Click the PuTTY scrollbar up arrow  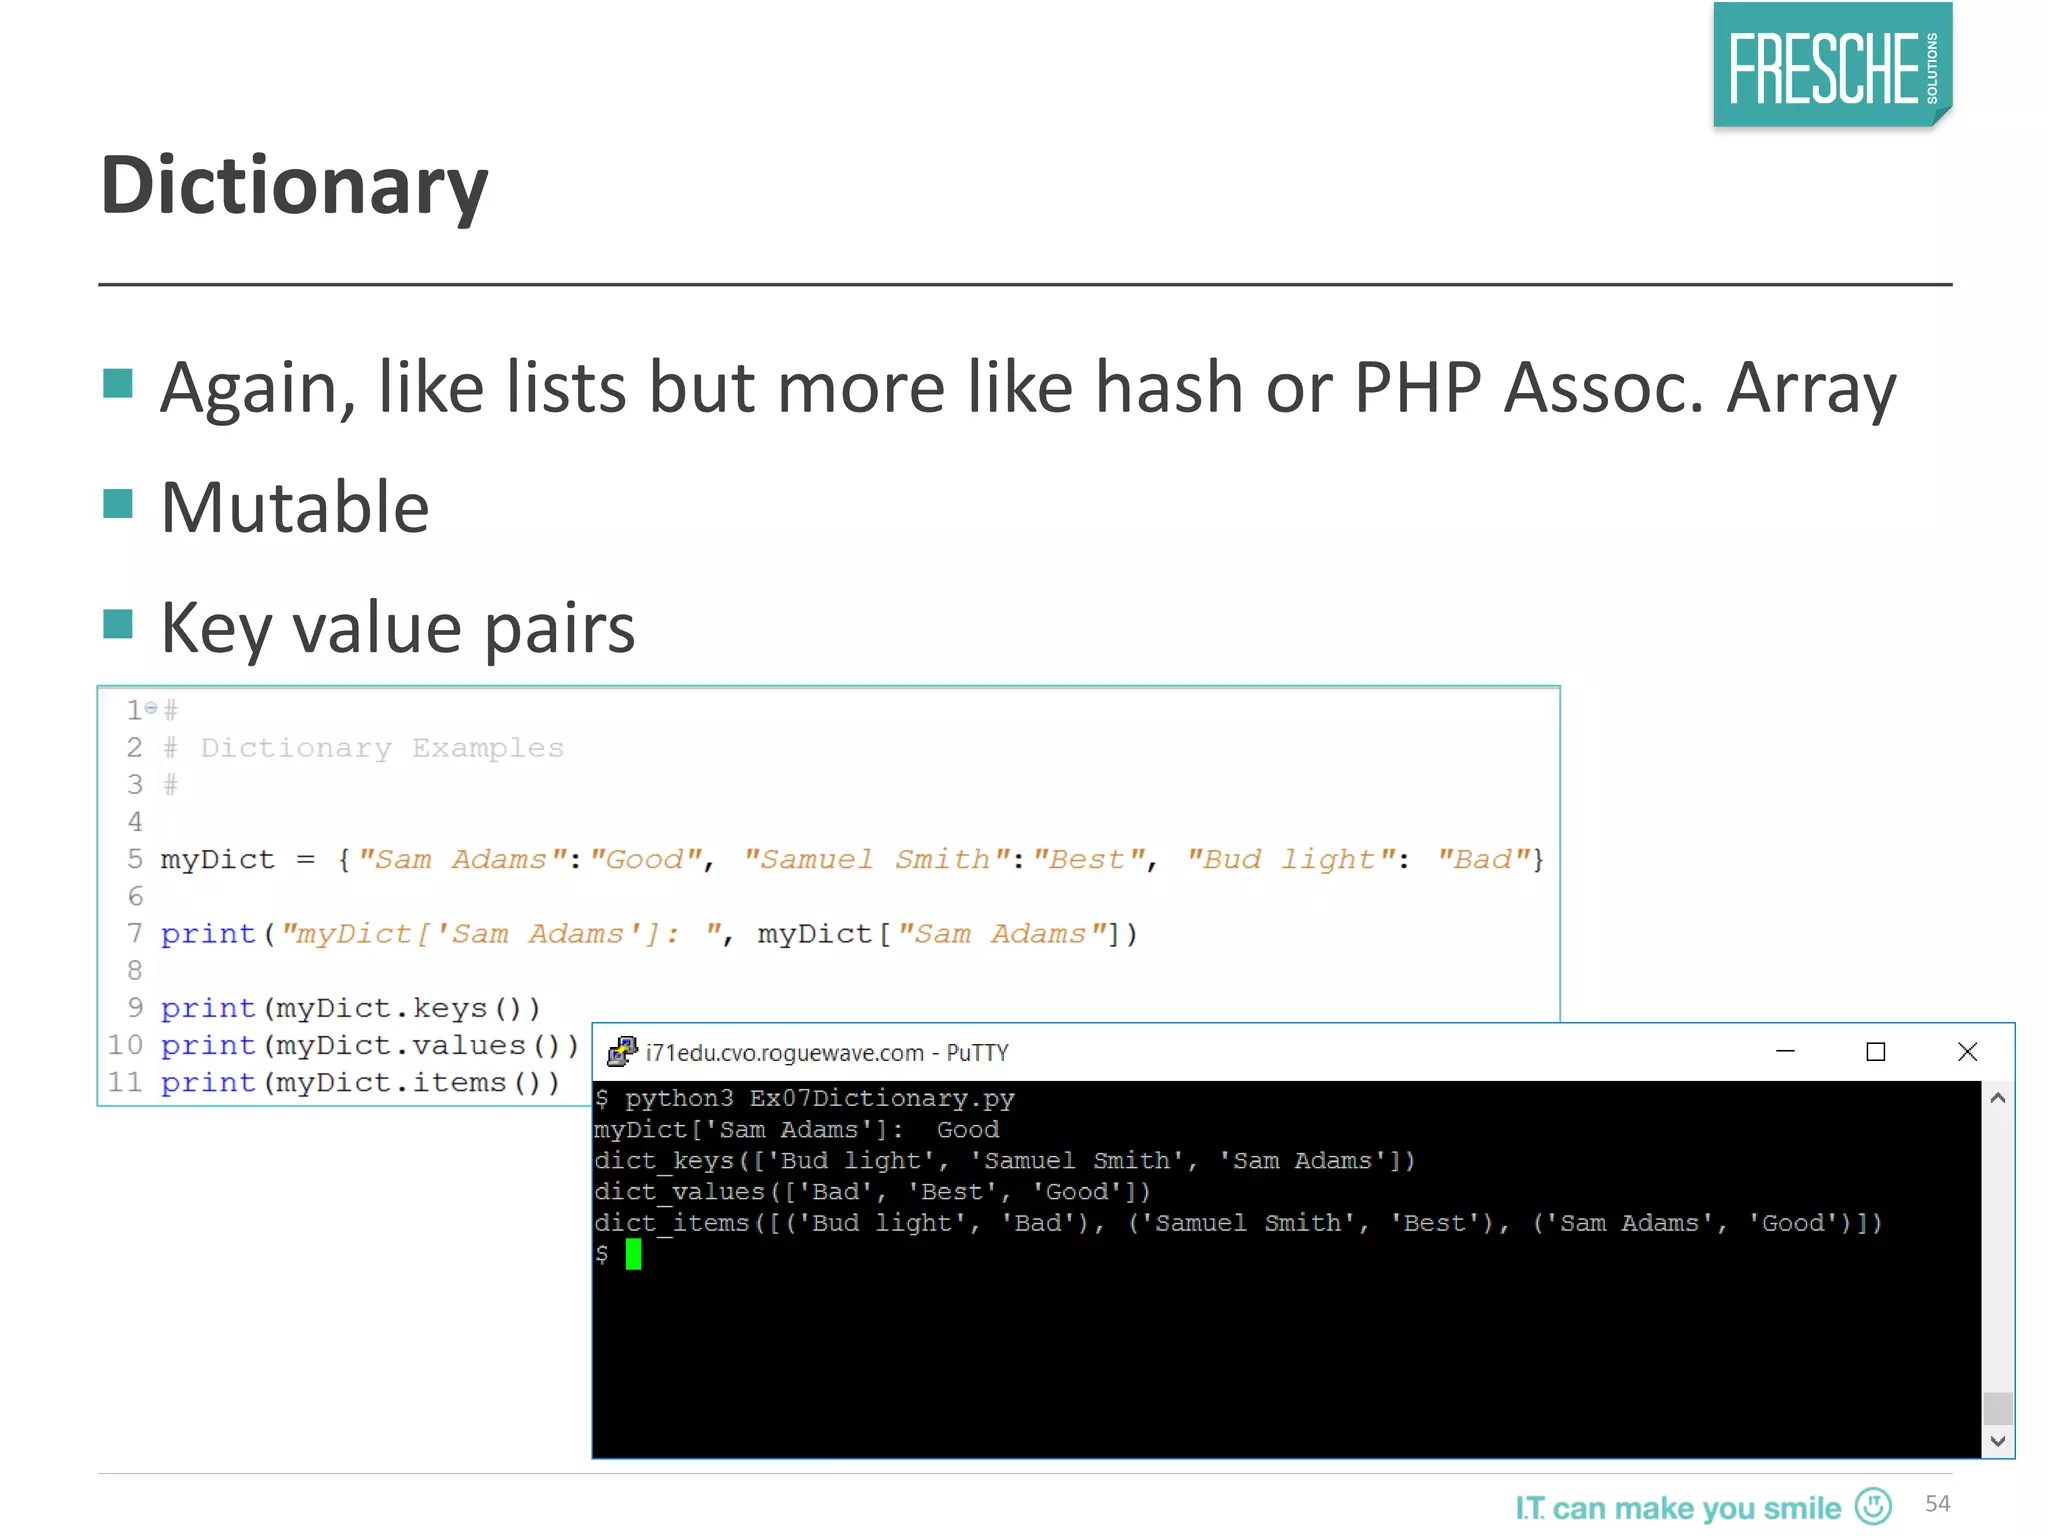click(1998, 1098)
